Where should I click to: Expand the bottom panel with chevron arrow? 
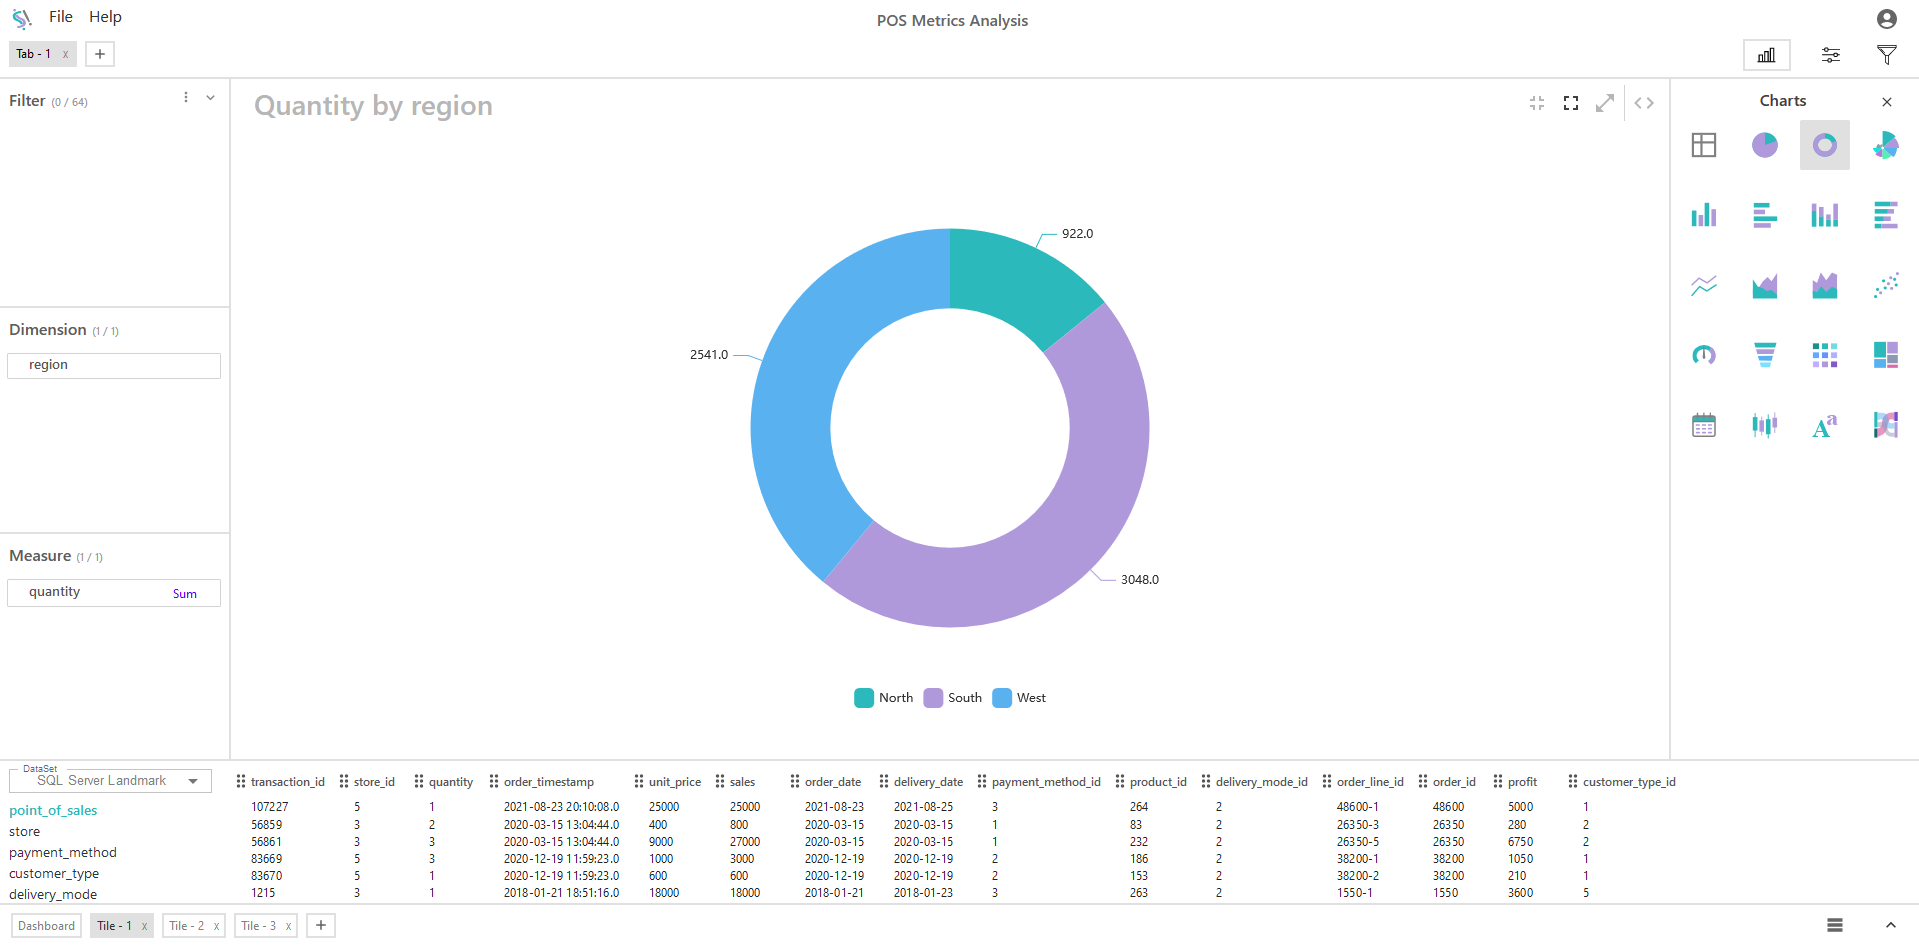click(x=1890, y=925)
